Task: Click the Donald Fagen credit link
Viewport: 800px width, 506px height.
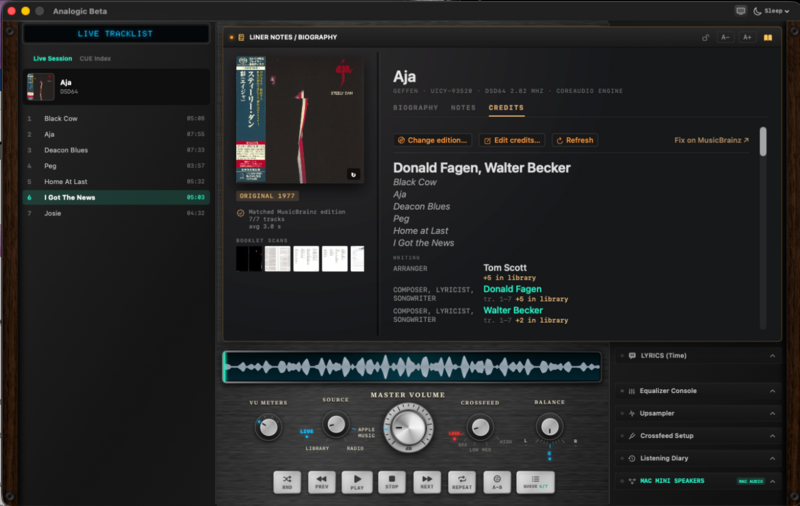Action: [512, 289]
